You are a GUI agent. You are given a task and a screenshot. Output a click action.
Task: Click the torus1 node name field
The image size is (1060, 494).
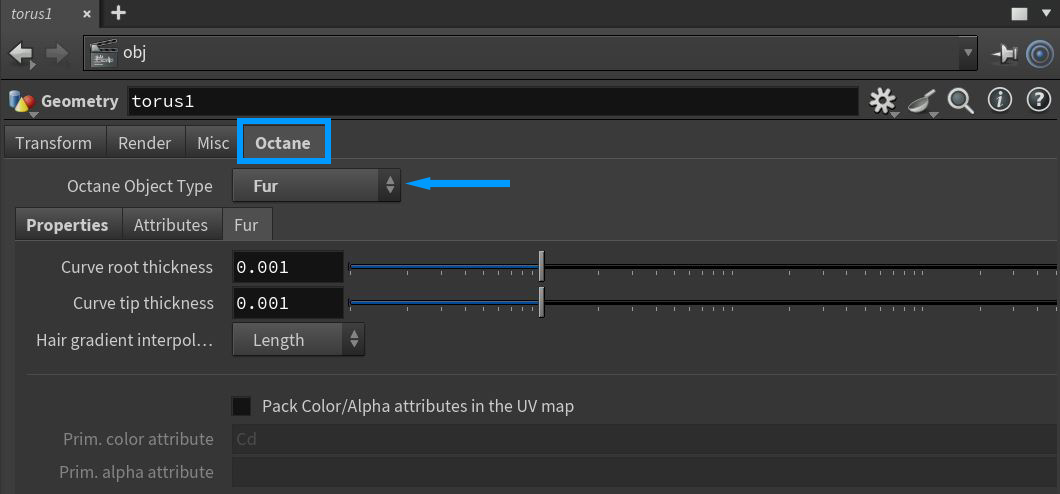492,101
